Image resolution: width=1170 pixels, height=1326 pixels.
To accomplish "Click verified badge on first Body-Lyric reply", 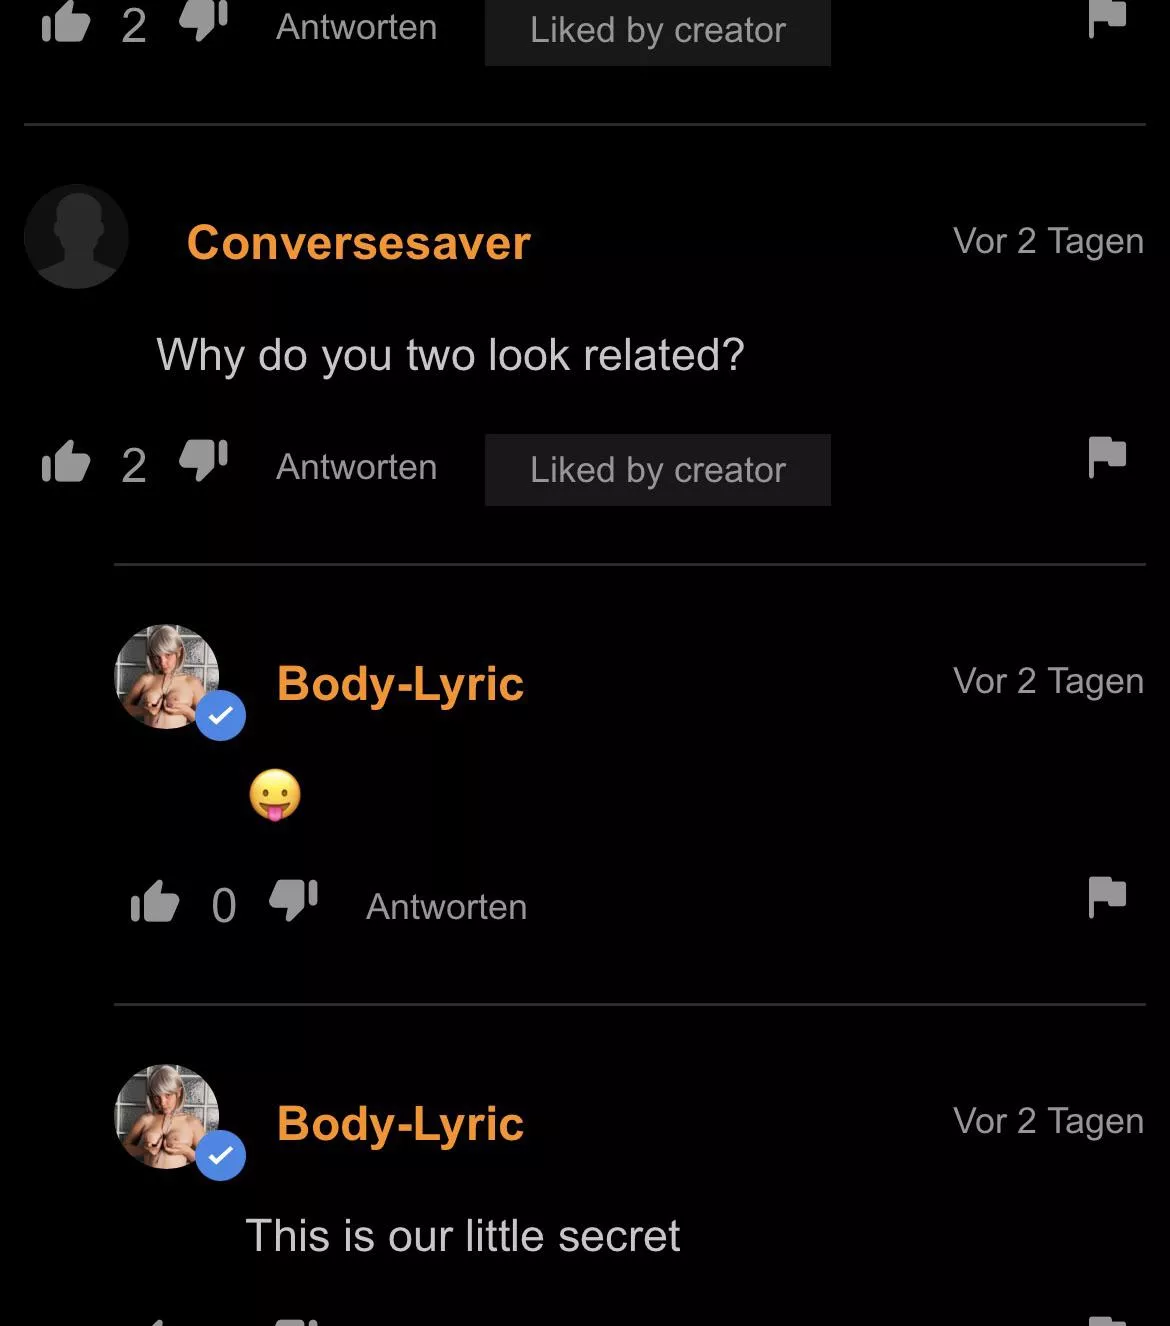I will (x=221, y=715).
